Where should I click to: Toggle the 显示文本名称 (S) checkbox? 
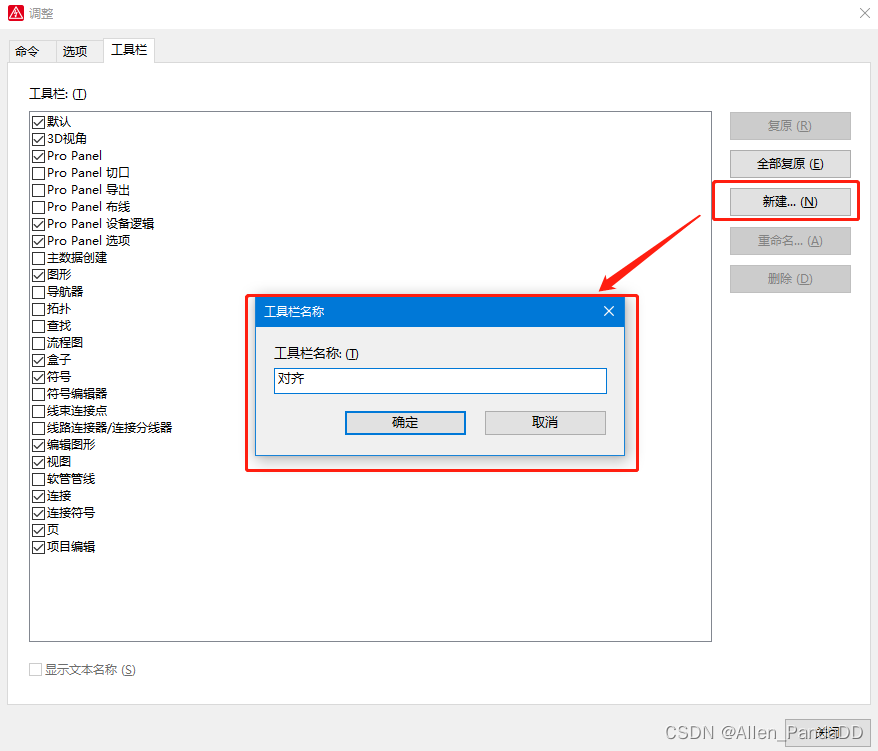click(35, 670)
